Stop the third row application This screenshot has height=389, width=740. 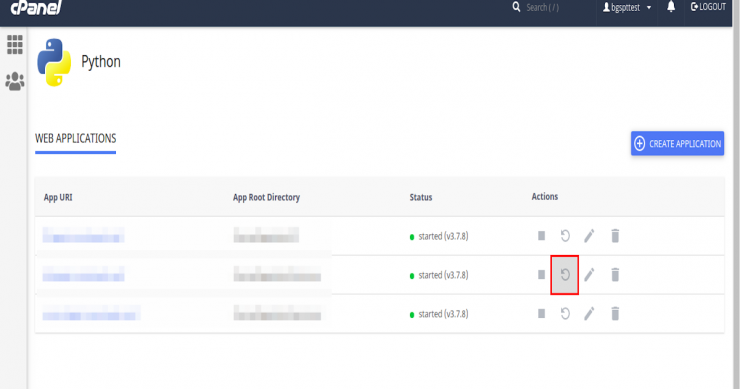(541, 313)
